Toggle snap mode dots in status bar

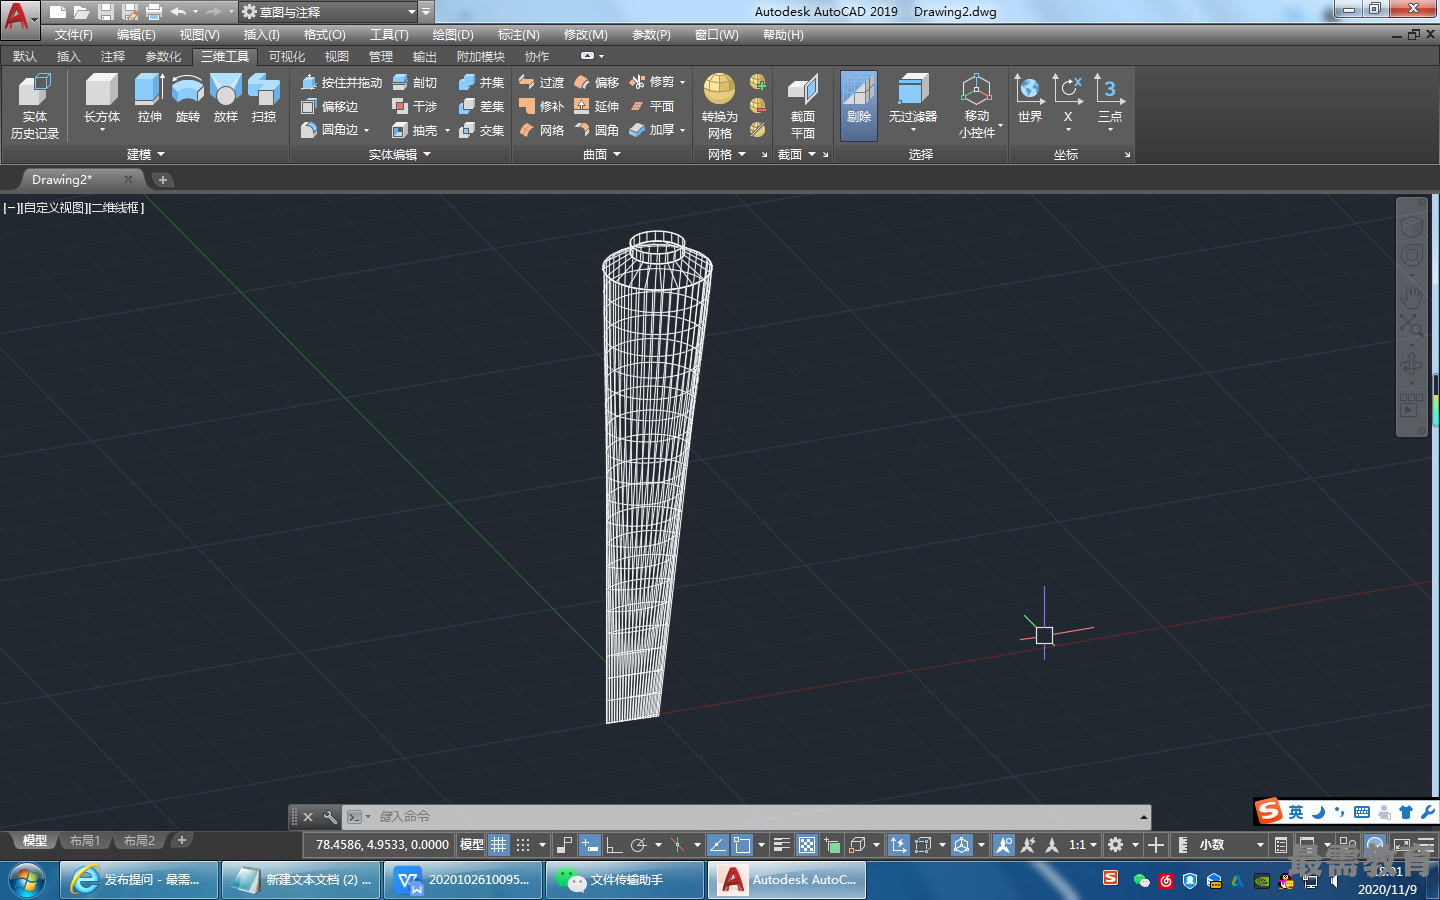click(523, 845)
